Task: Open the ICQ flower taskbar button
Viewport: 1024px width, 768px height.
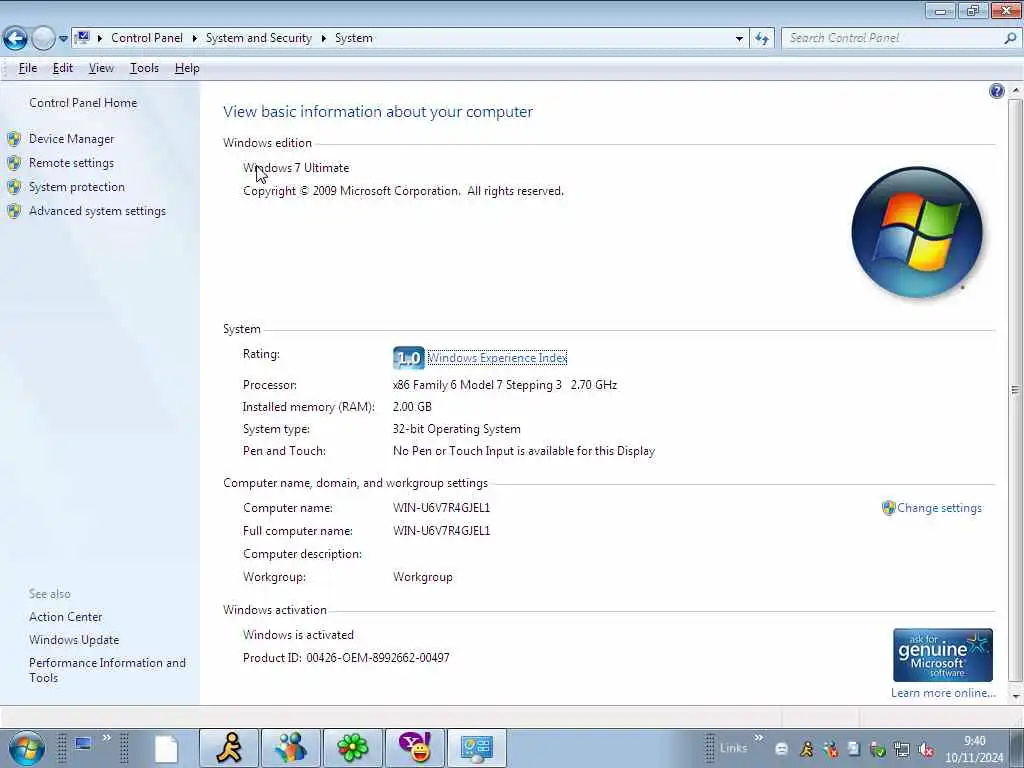Action: (353, 748)
